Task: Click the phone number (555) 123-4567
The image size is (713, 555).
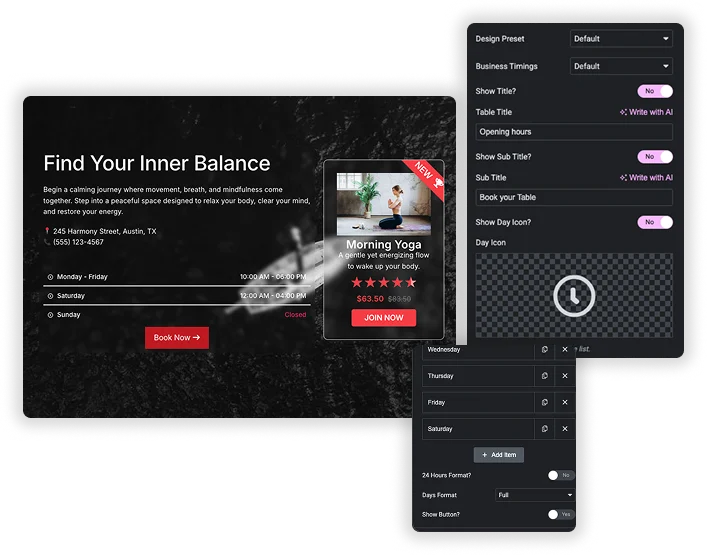Action: [x=78, y=242]
